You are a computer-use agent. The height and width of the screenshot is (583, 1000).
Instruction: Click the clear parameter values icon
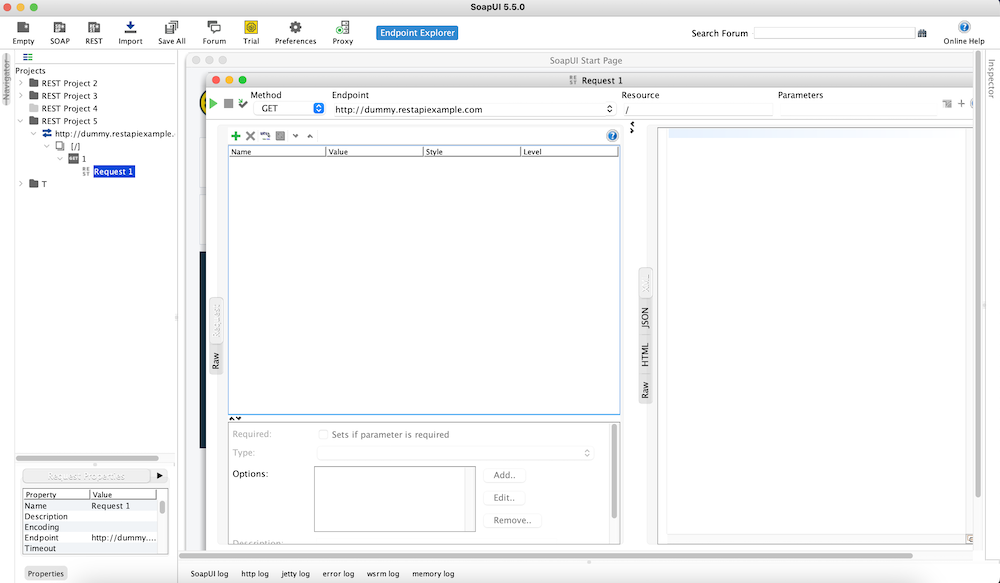280,136
